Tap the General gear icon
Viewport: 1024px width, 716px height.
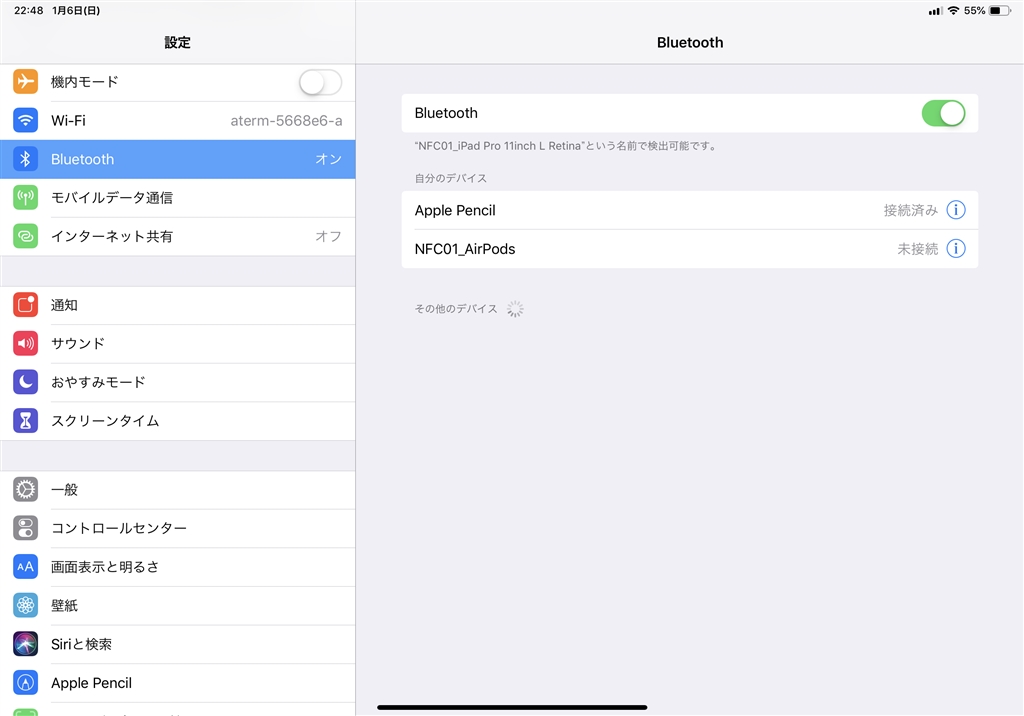(25, 489)
